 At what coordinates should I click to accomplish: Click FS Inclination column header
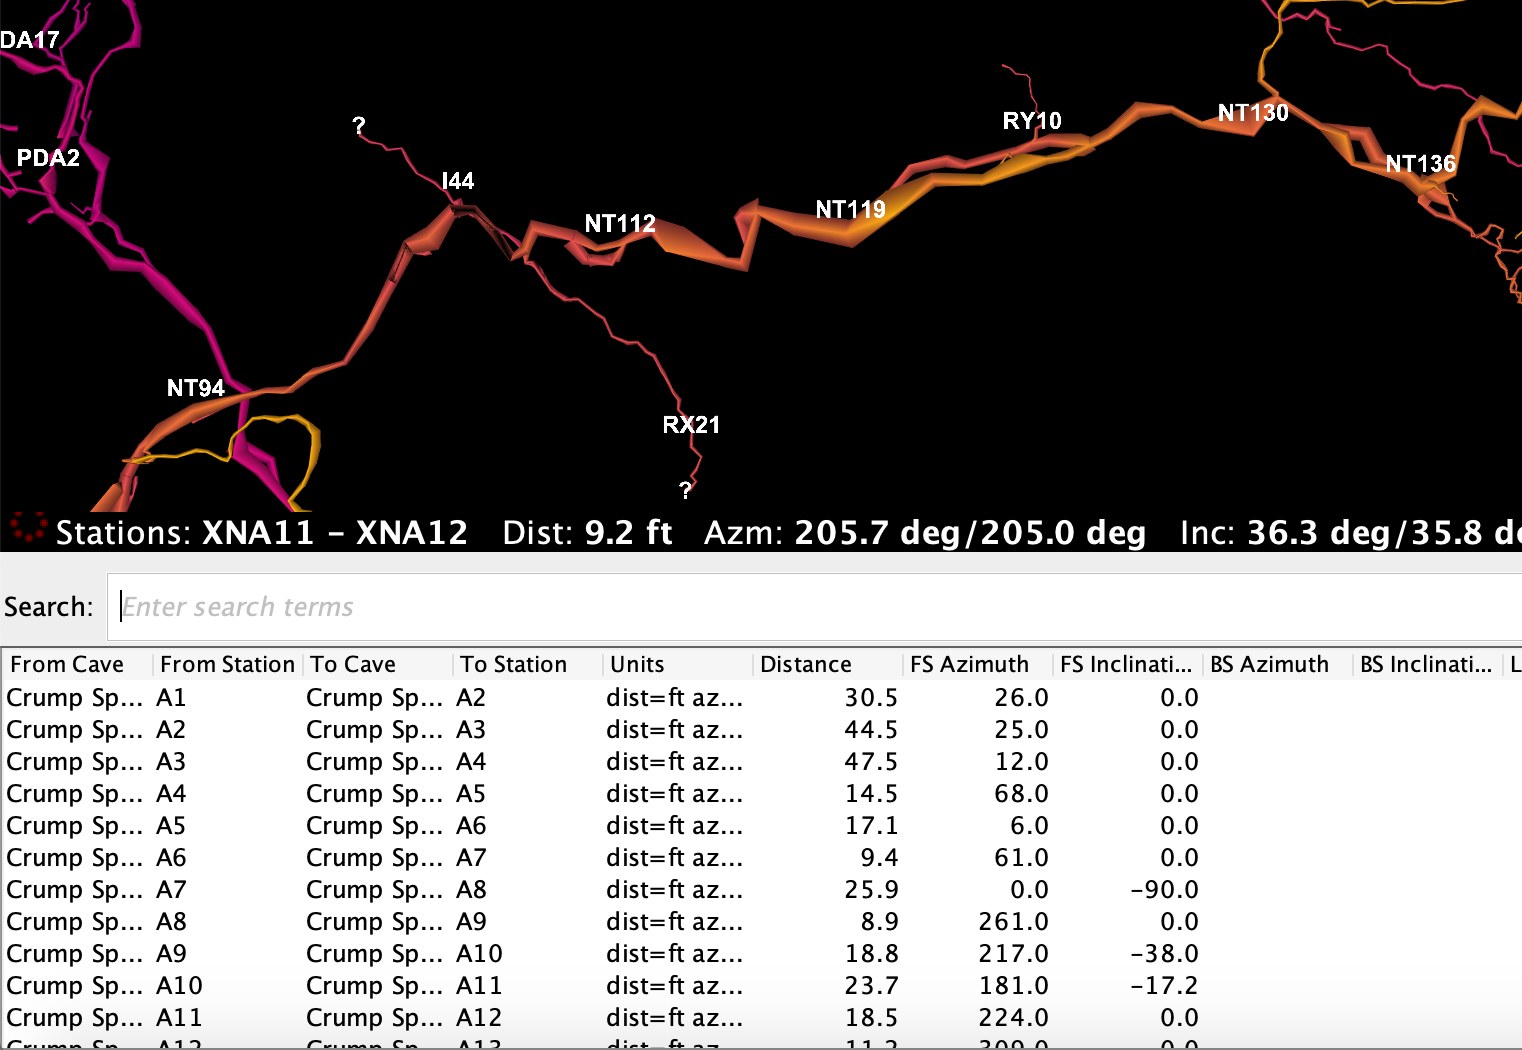(x=1126, y=664)
